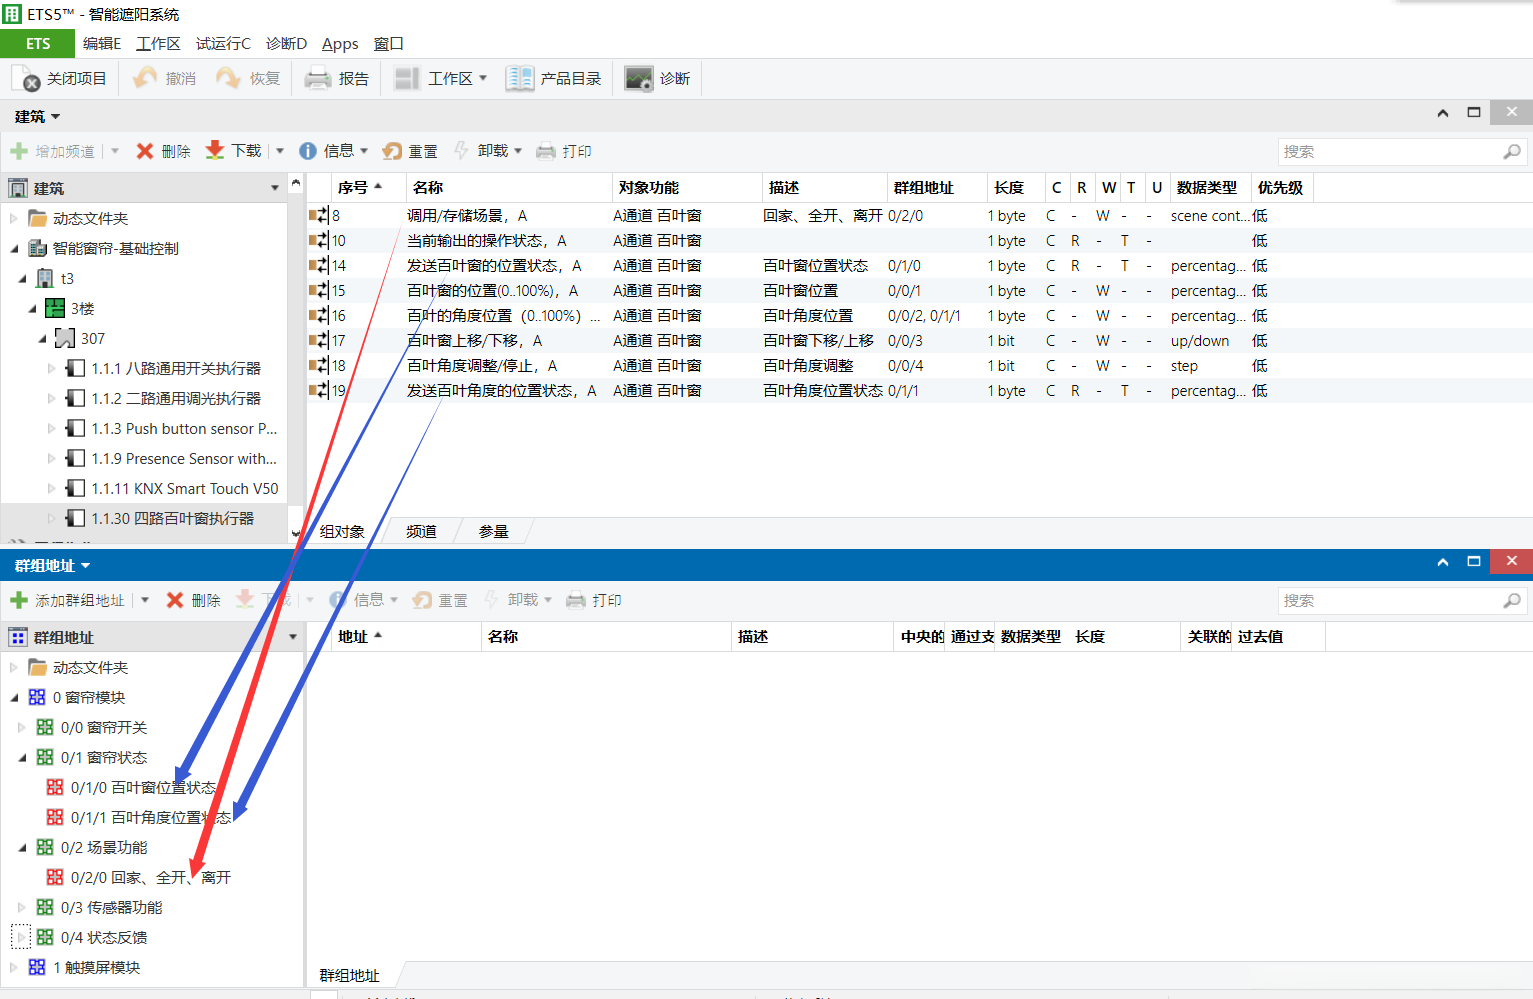Open the 试运行C menu
The image size is (1533, 999).
pos(223,43)
